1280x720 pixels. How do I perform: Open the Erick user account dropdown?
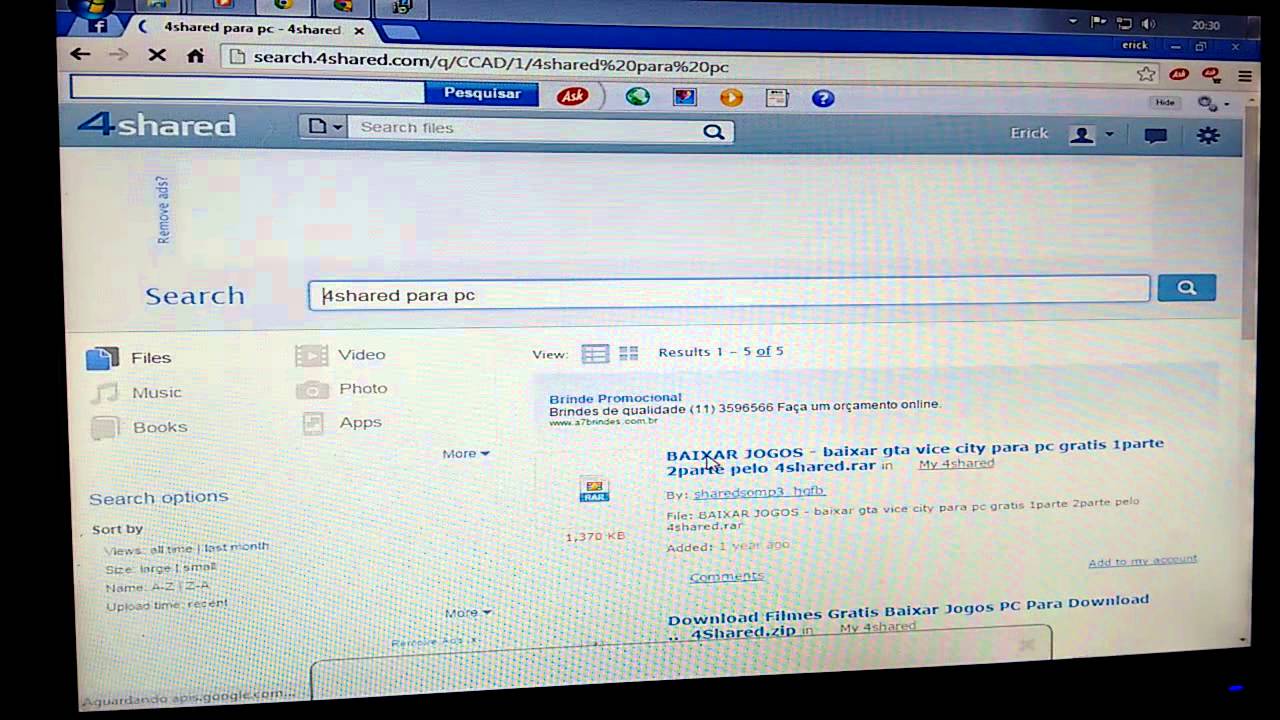point(1090,135)
